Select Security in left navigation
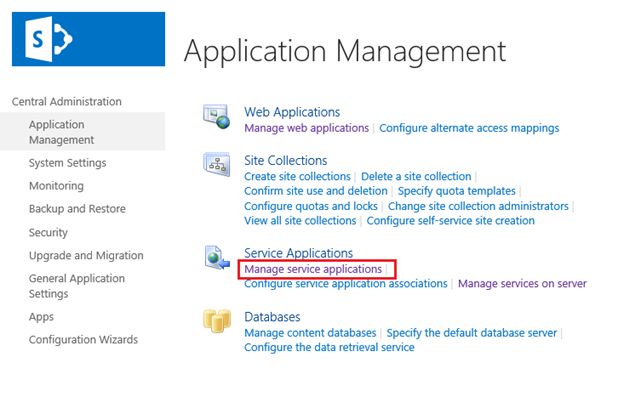The width and height of the screenshot is (624, 408). pyautogui.click(x=48, y=232)
